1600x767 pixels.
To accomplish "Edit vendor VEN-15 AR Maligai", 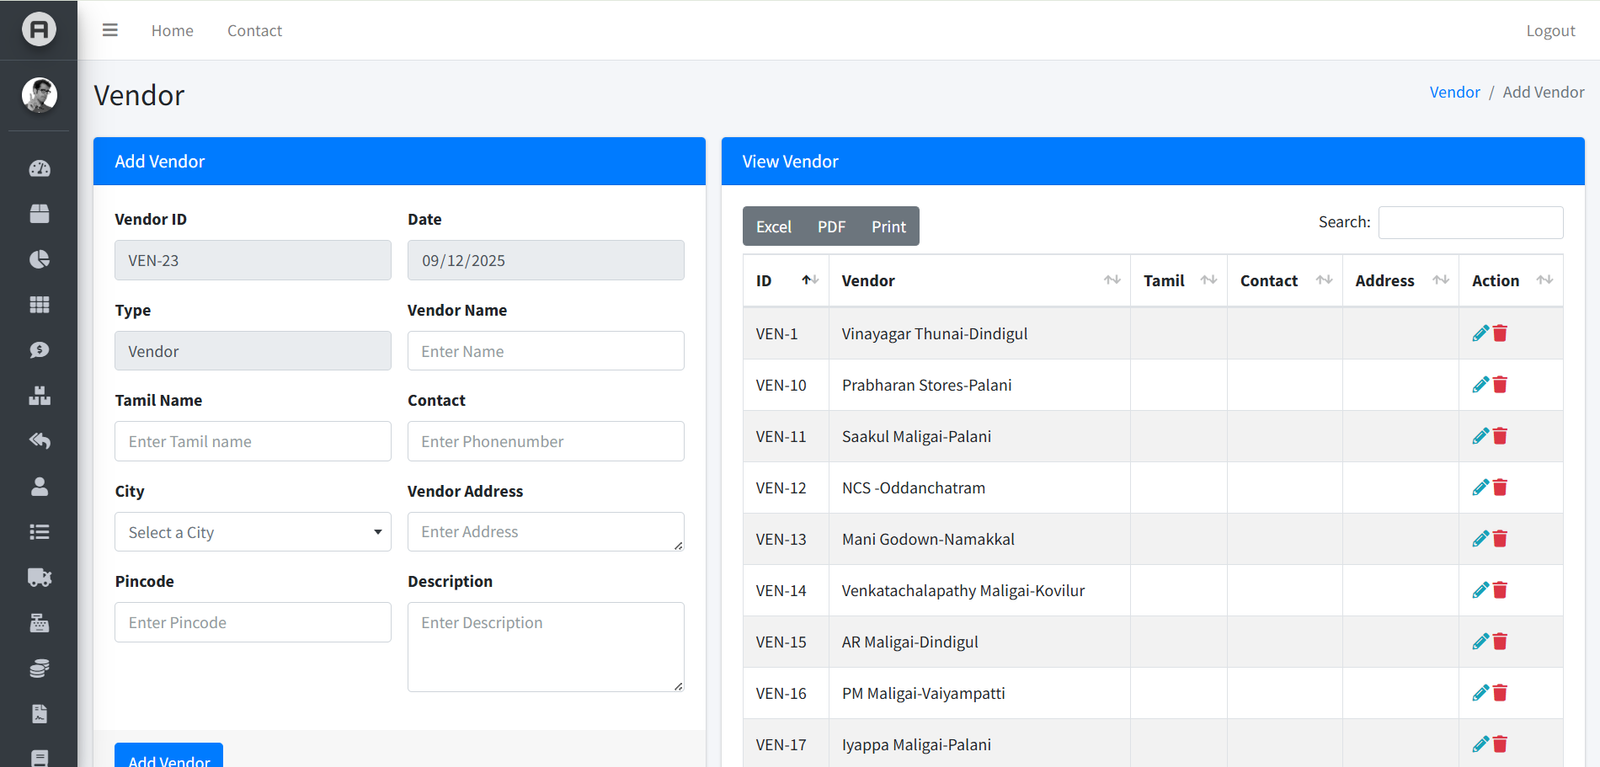I will 1481,641.
